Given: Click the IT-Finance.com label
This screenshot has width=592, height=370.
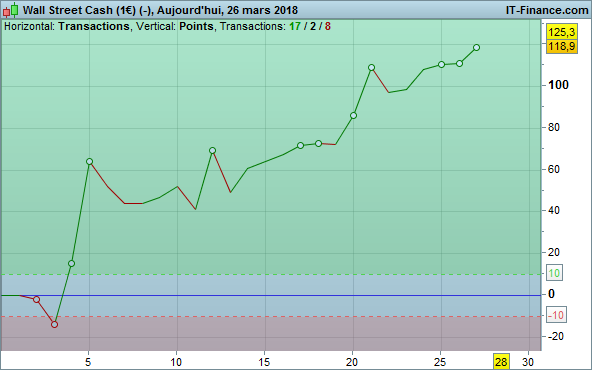Looking at the screenshot, I should (x=547, y=10).
